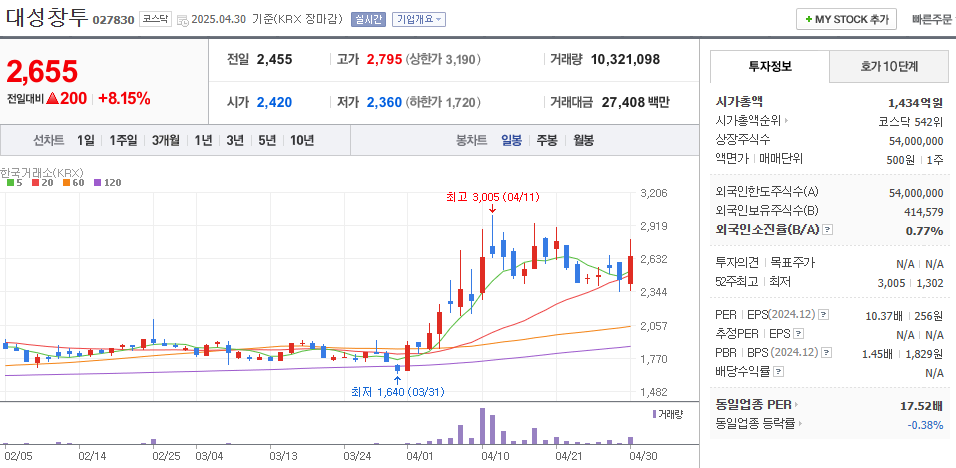Select the 1년 line chart period
The width and height of the screenshot is (956, 468).
pyautogui.click(x=203, y=140)
